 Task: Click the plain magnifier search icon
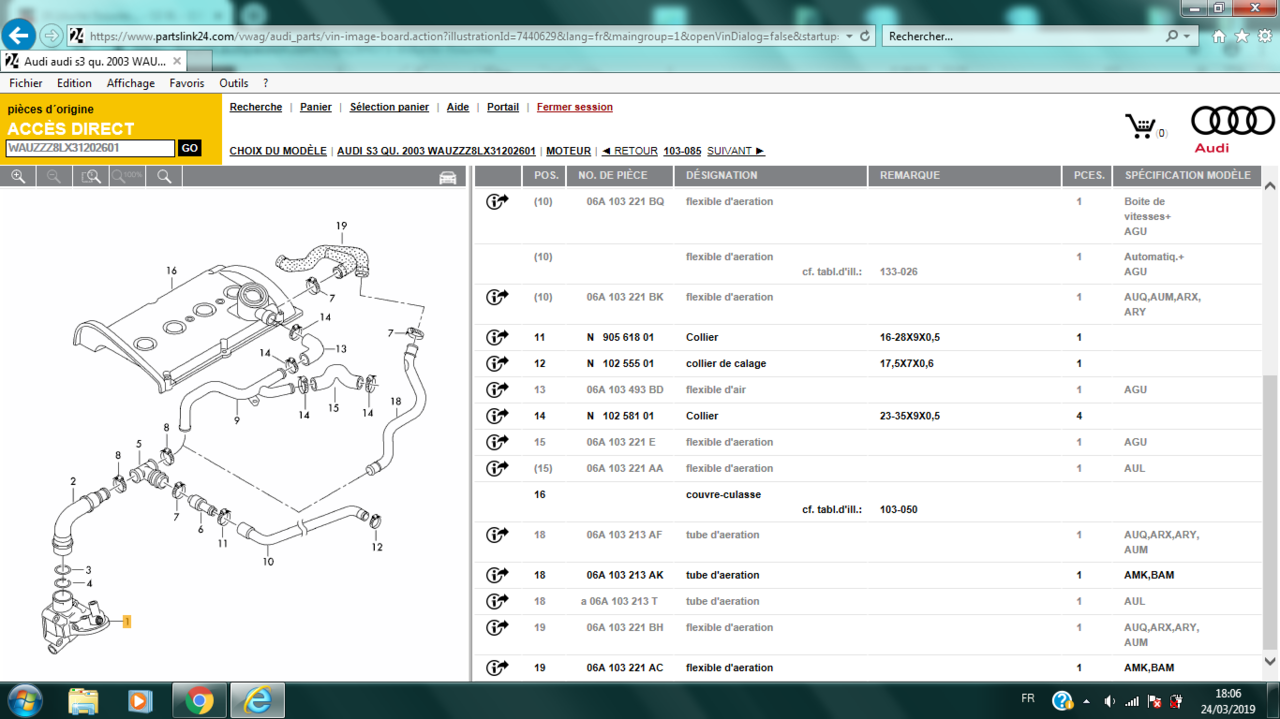164,177
